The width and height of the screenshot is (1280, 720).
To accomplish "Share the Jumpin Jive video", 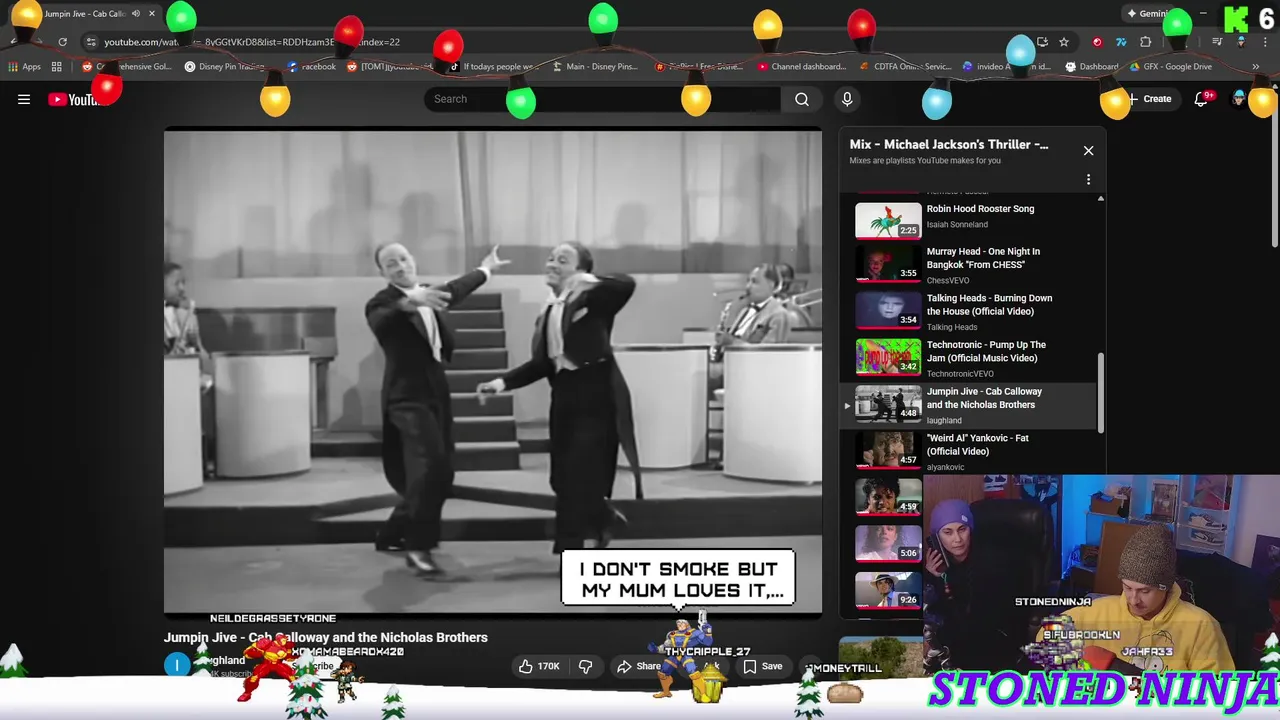I will tap(639, 666).
